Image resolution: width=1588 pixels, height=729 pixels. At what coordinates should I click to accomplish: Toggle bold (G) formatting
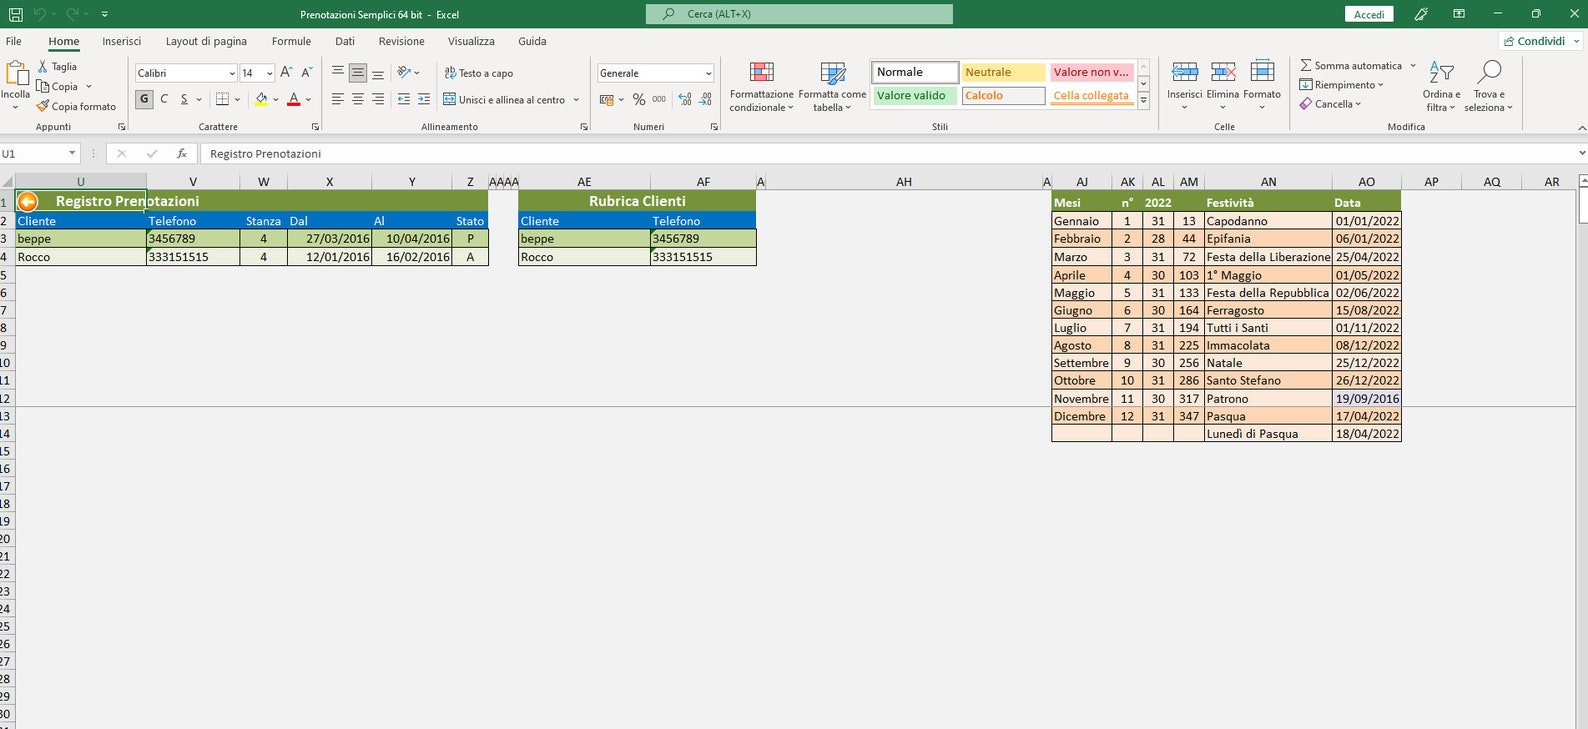(144, 99)
